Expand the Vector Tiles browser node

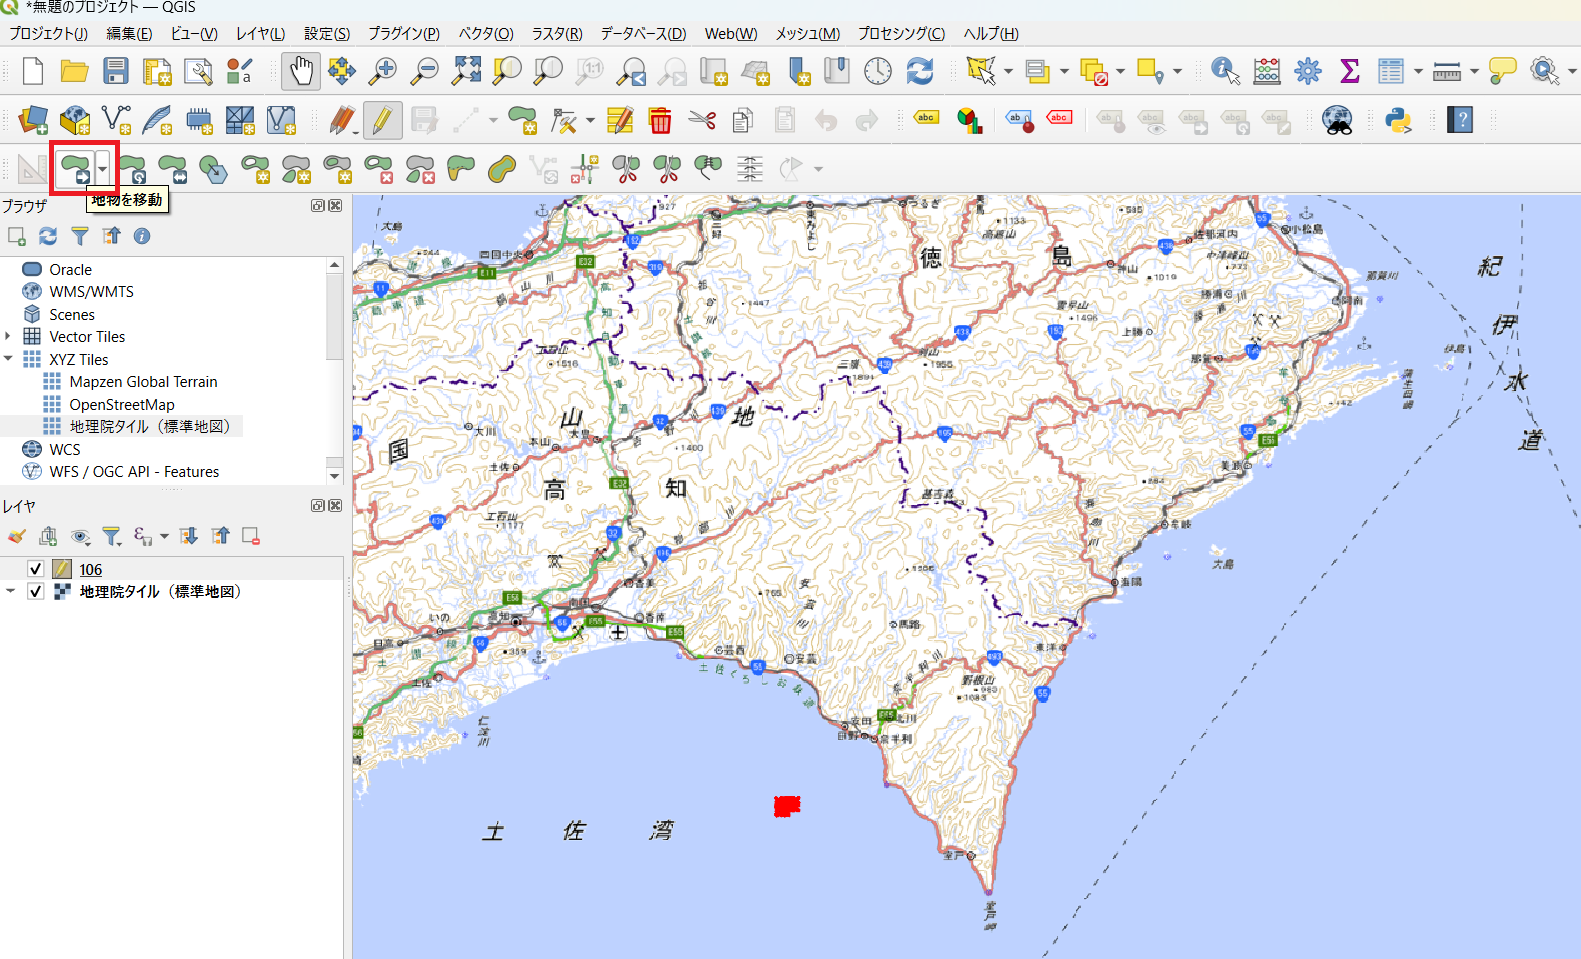click(x=8, y=336)
